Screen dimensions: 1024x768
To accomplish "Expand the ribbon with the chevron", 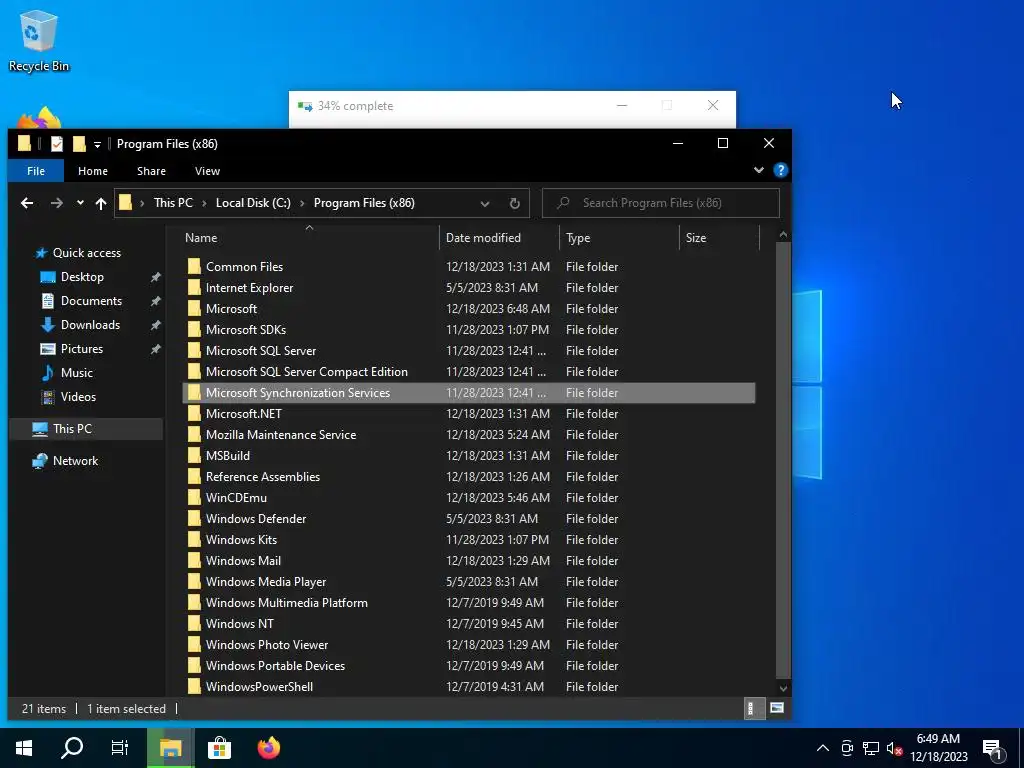I will point(758,170).
